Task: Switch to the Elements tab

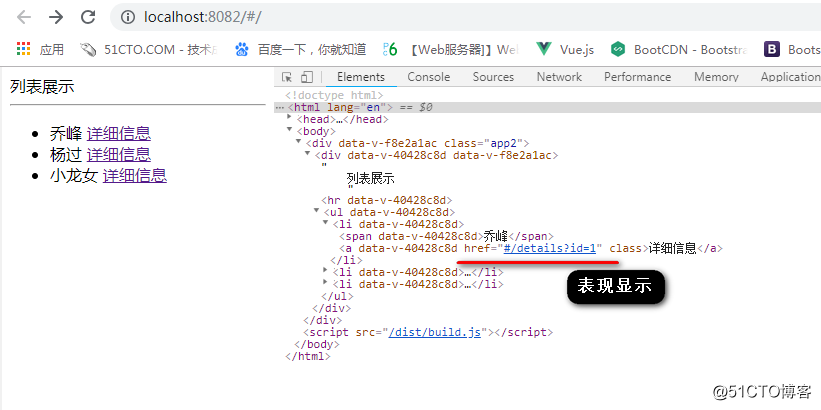Action: pos(361,77)
